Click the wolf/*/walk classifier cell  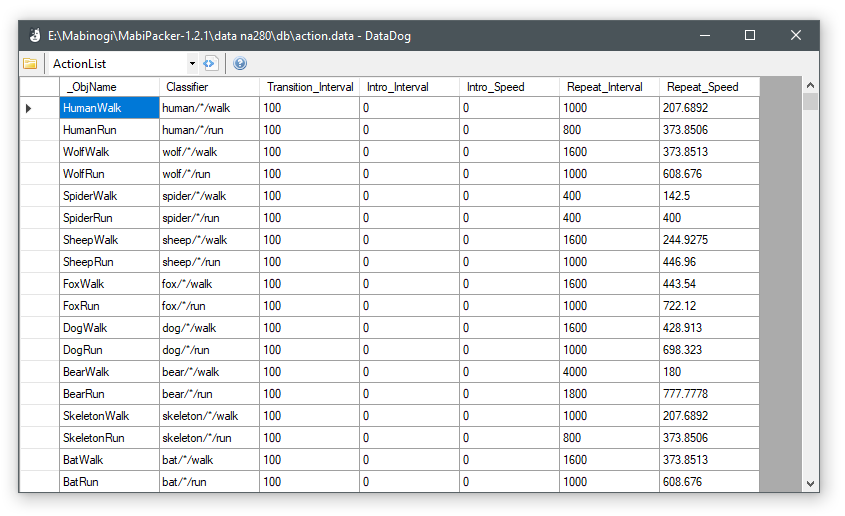point(210,152)
